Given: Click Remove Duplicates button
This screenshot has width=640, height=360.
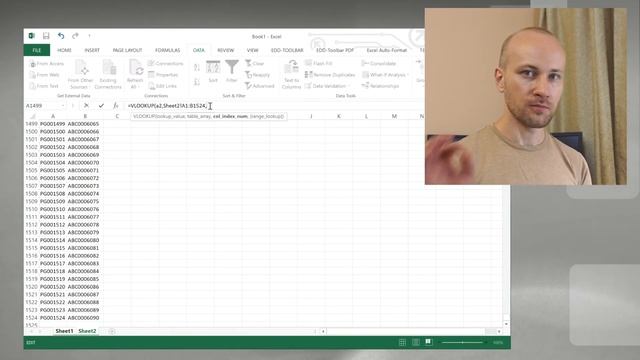Looking at the screenshot, I should click(330, 75).
